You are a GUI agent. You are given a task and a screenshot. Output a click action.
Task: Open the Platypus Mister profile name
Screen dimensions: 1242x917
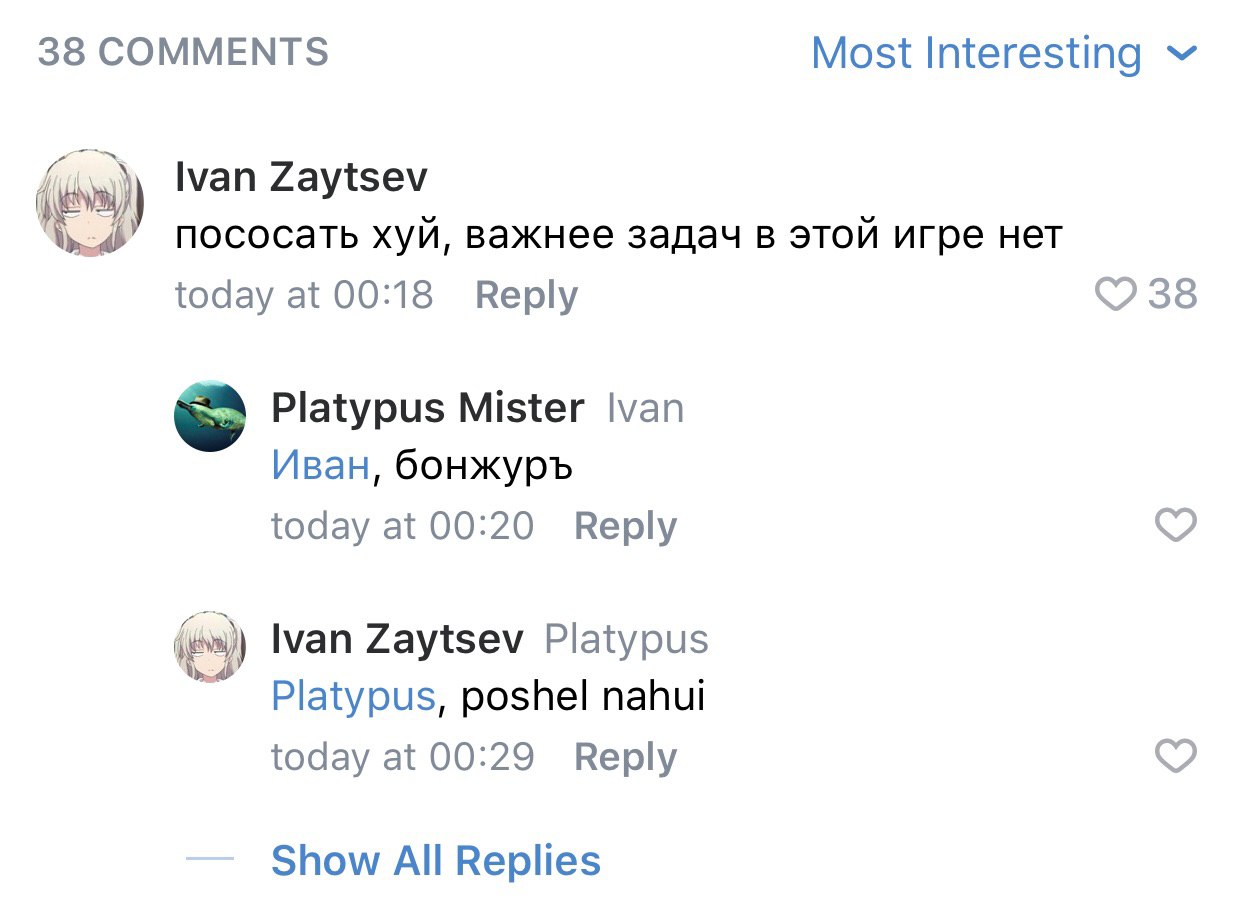[x=427, y=408]
